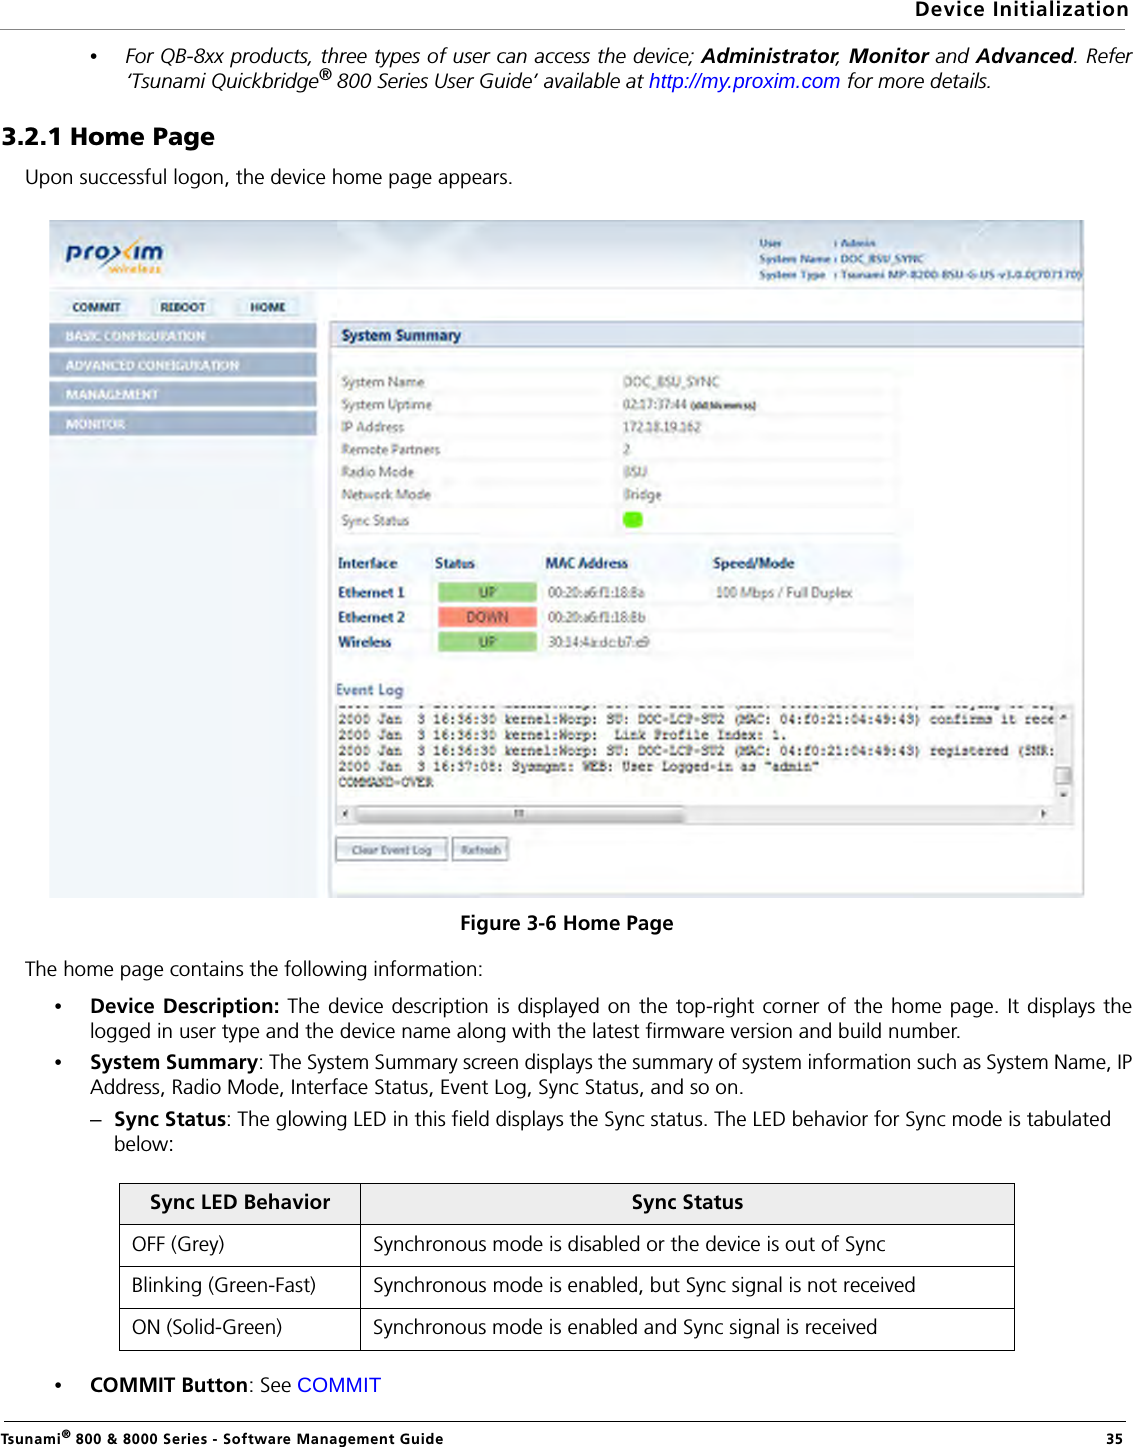Click event log scroll down arrow
The image size is (1133, 1447).
click(x=1064, y=794)
